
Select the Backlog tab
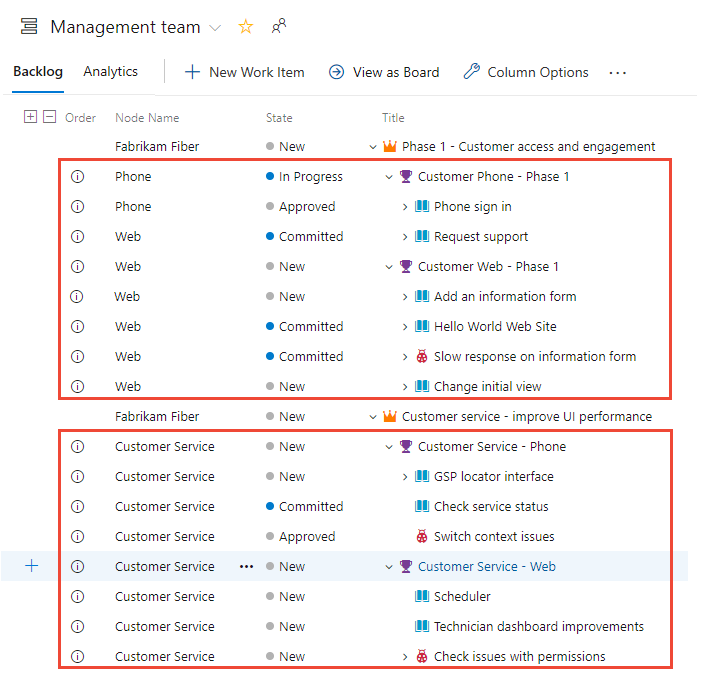[38, 72]
